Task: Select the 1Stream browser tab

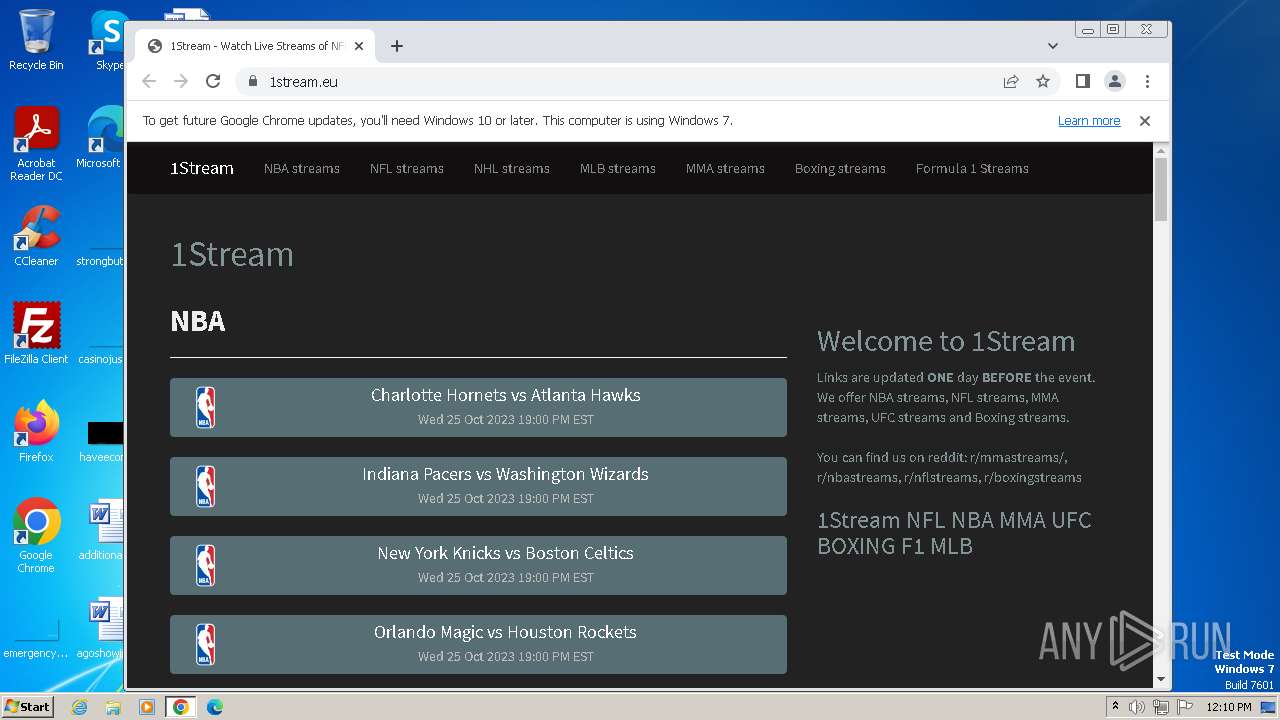Action: coord(255,46)
